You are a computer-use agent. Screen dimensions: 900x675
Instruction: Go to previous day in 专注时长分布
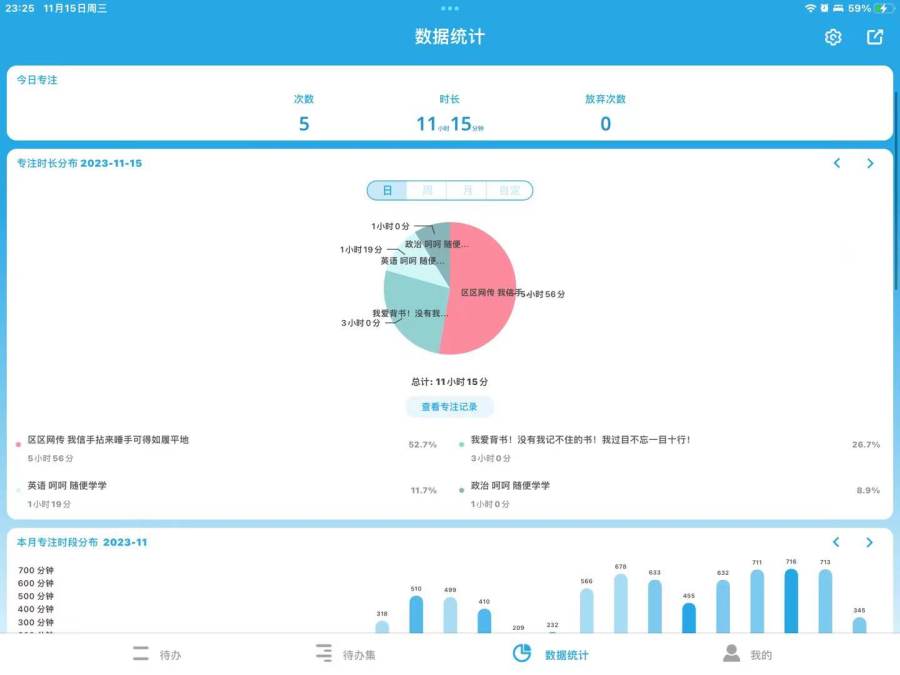(x=837, y=163)
